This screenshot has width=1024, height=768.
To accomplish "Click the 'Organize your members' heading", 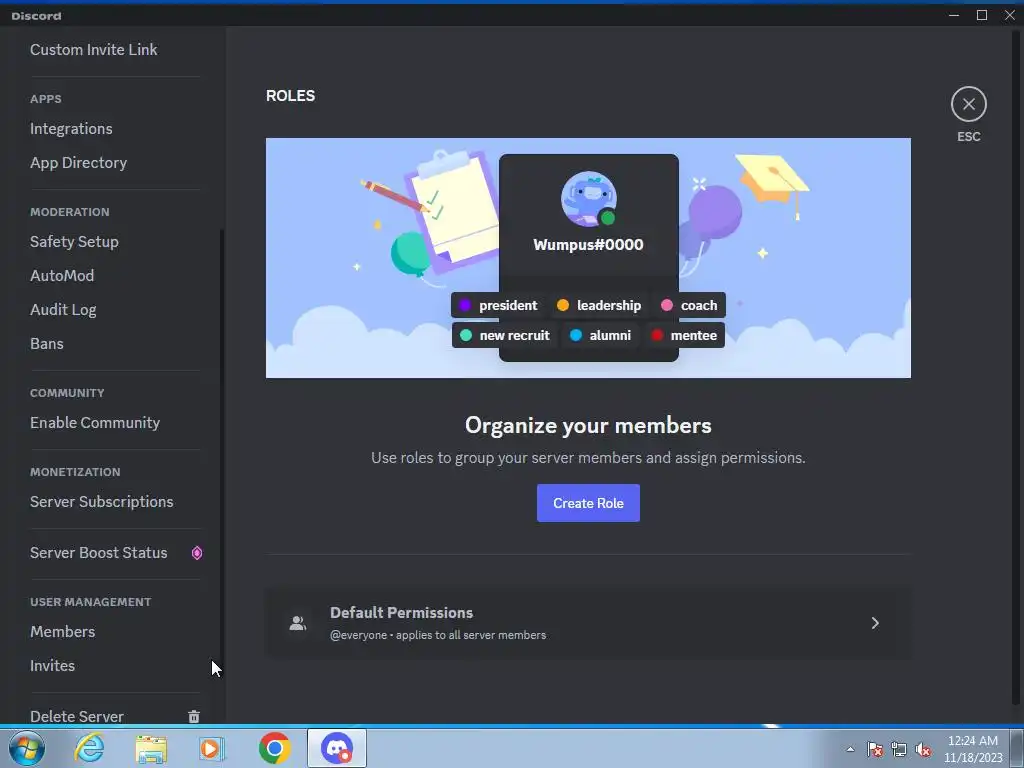I will click(588, 425).
